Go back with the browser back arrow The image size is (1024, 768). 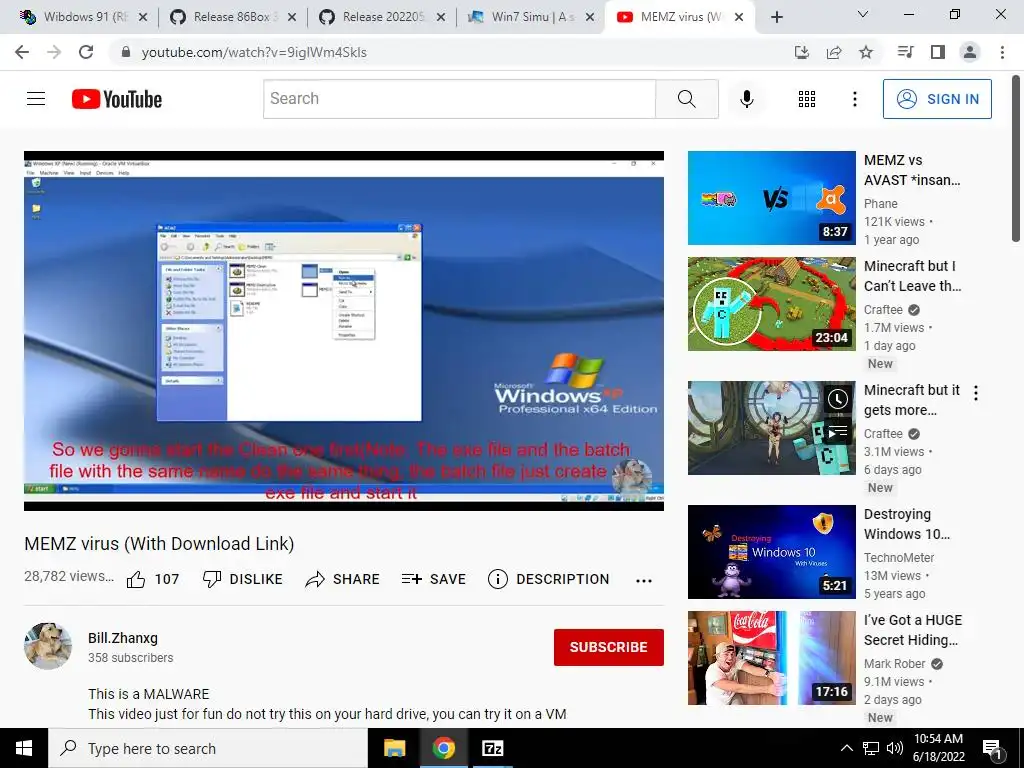(x=22, y=52)
